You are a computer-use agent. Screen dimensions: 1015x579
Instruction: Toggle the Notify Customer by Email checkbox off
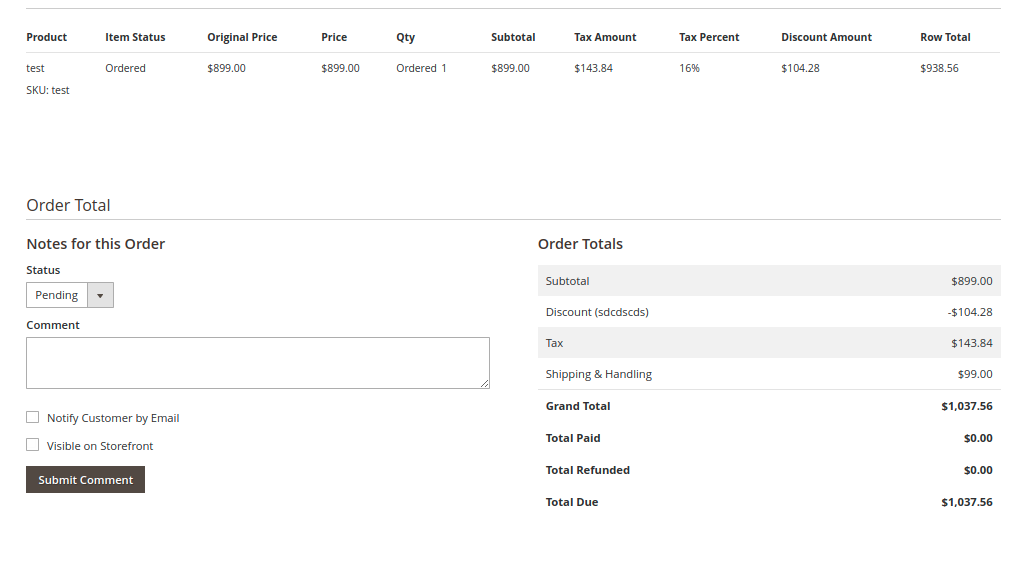point(32,417)
